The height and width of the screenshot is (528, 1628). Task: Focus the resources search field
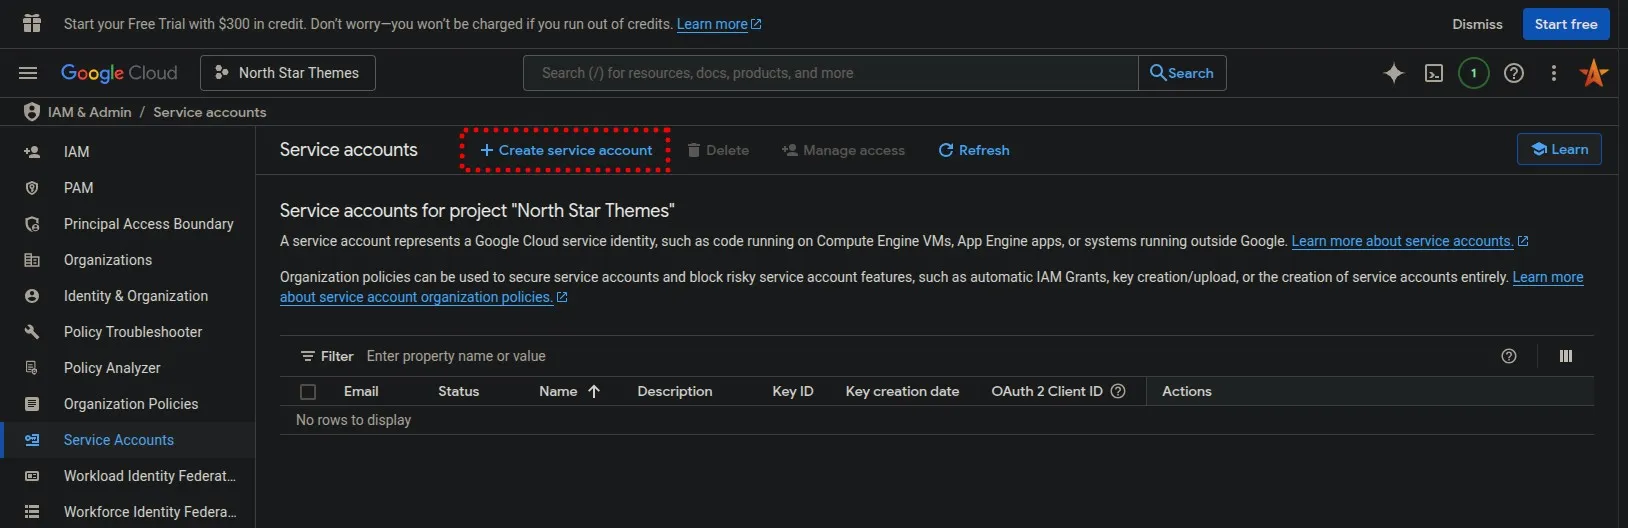831,73
